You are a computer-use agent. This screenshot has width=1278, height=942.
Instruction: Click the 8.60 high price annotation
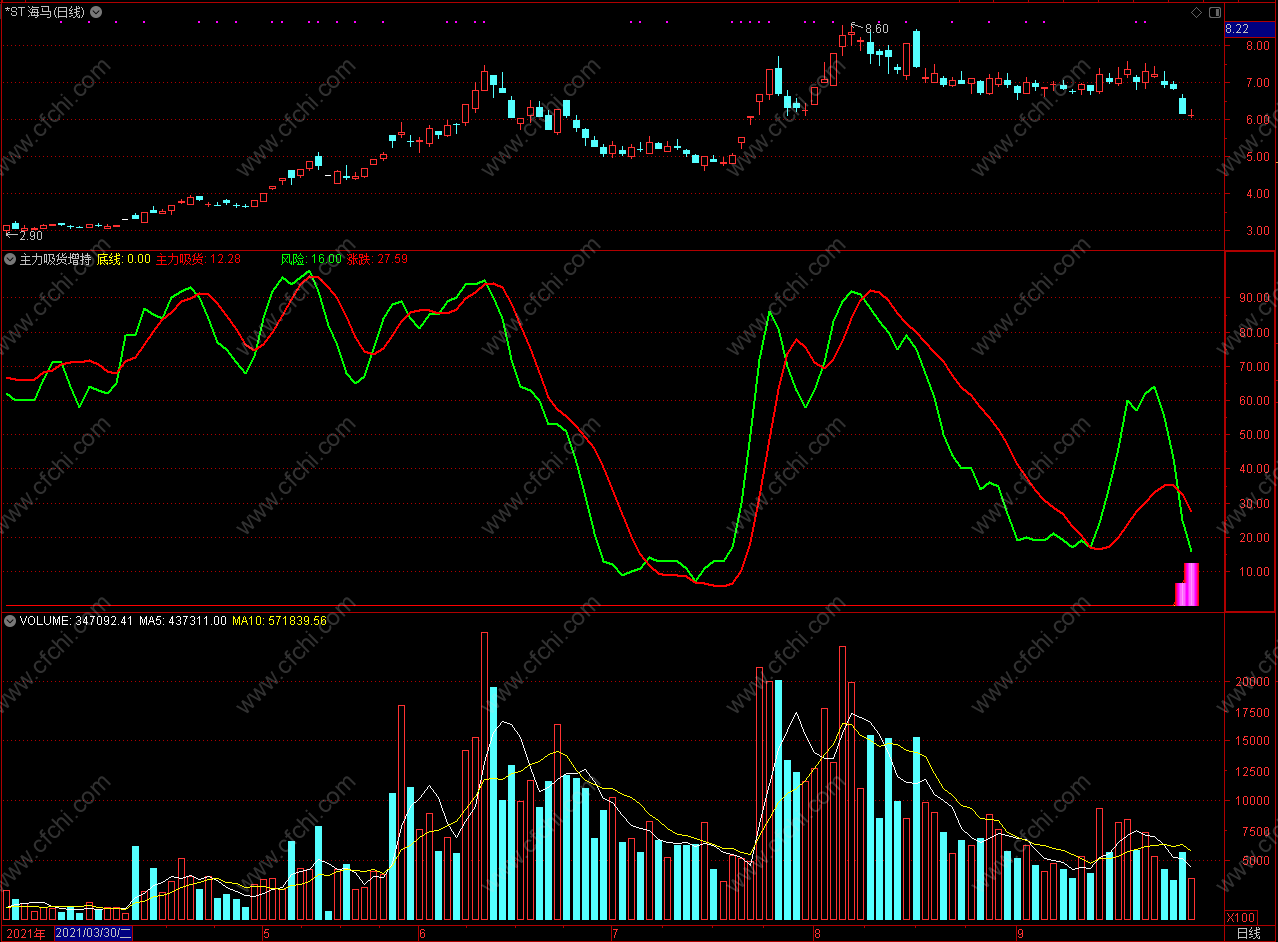pyautogui.click(x=876, y=29)
